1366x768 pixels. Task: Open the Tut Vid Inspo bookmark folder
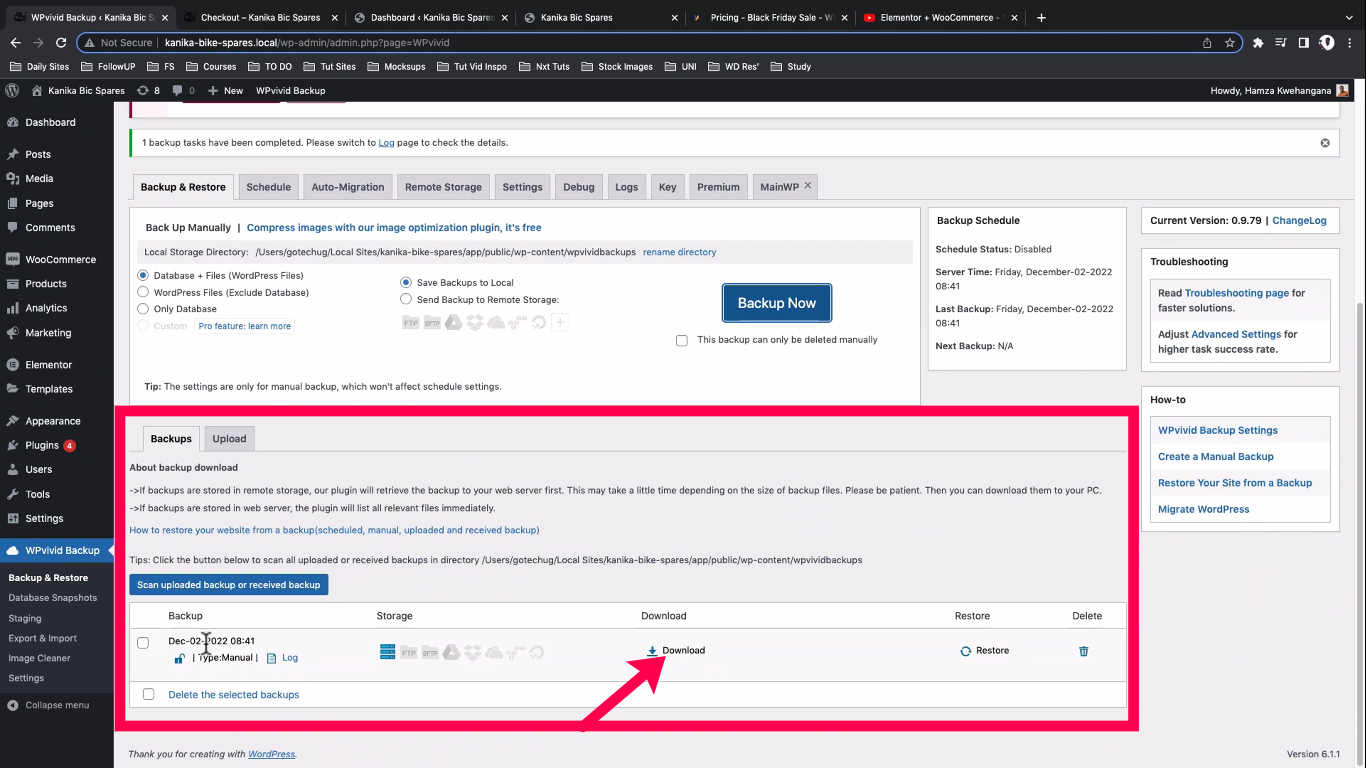[472, 67]
